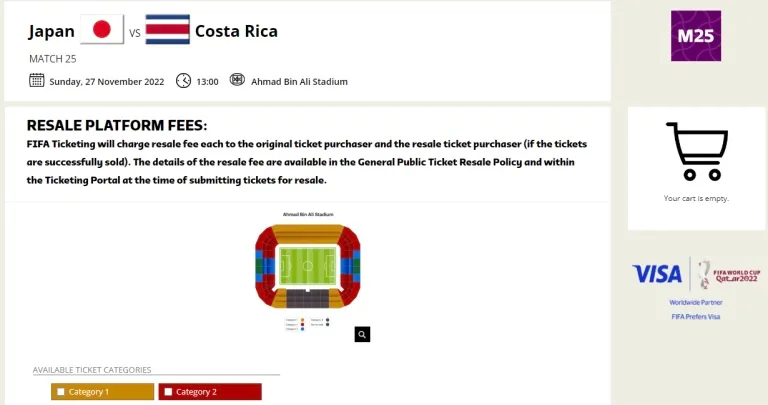Viewport: 768px width, 405px height.
Task: Select the red Category 2 ticket bar
Action: click(210, 392)
